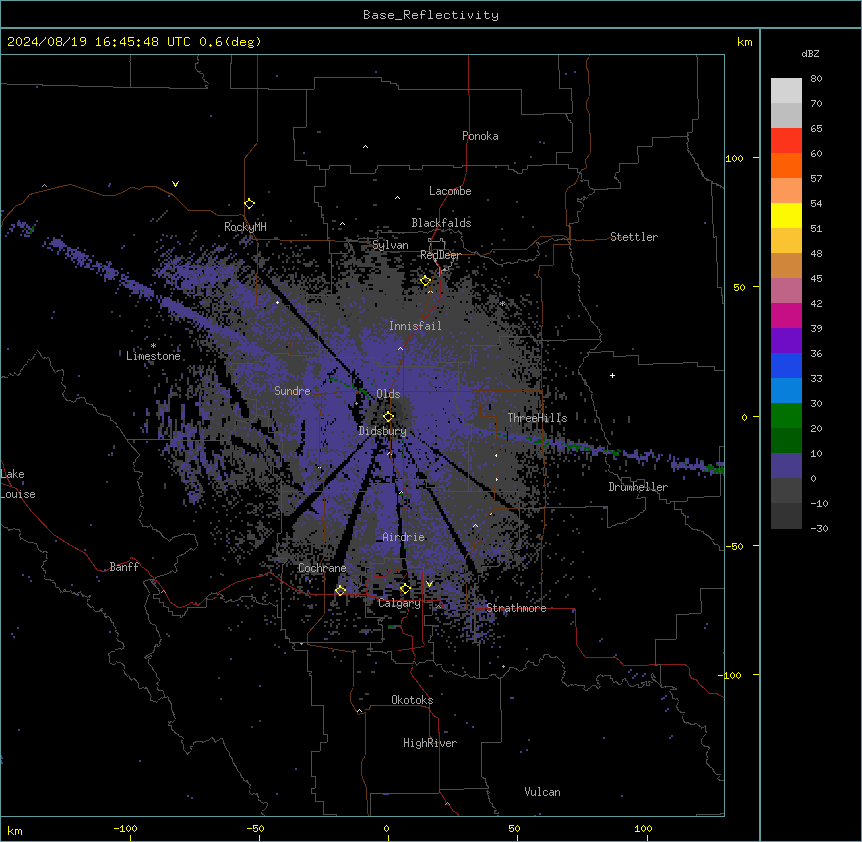Select the Didsbury label
862x842 pixels.
[383, 431]
